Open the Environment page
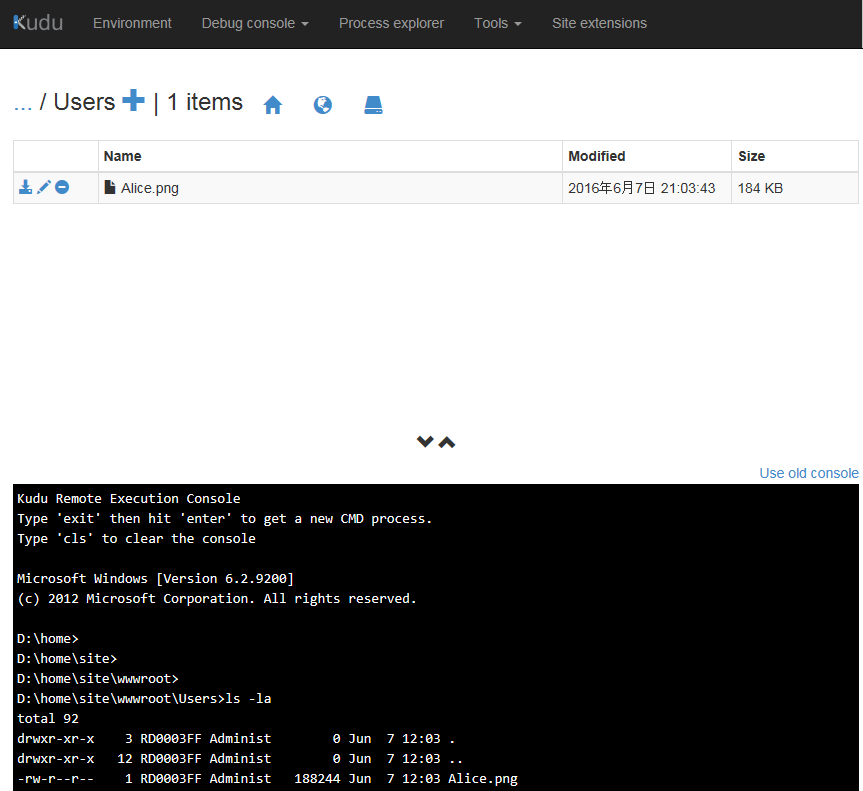This screenshot has width=863, height=791. (x=132, y=23)
